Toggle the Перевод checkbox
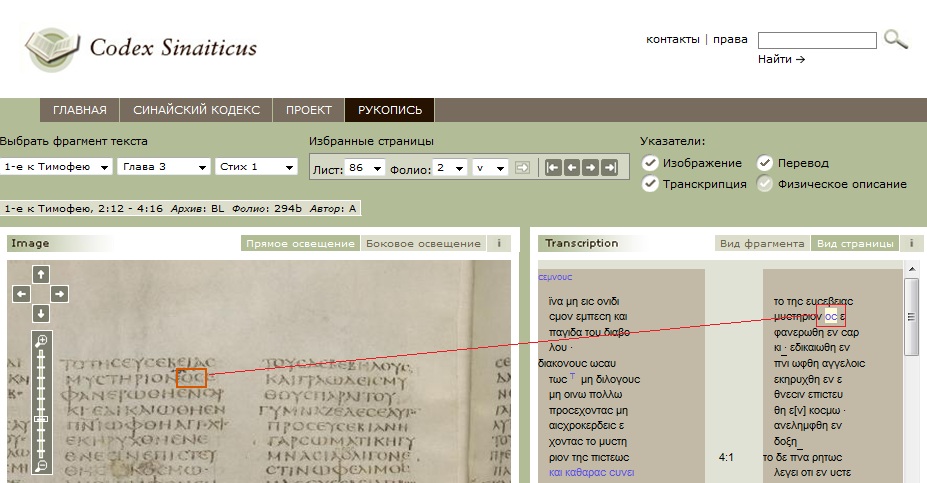Image resolution: width=927 pixels, height=483 pixels. 765,163
